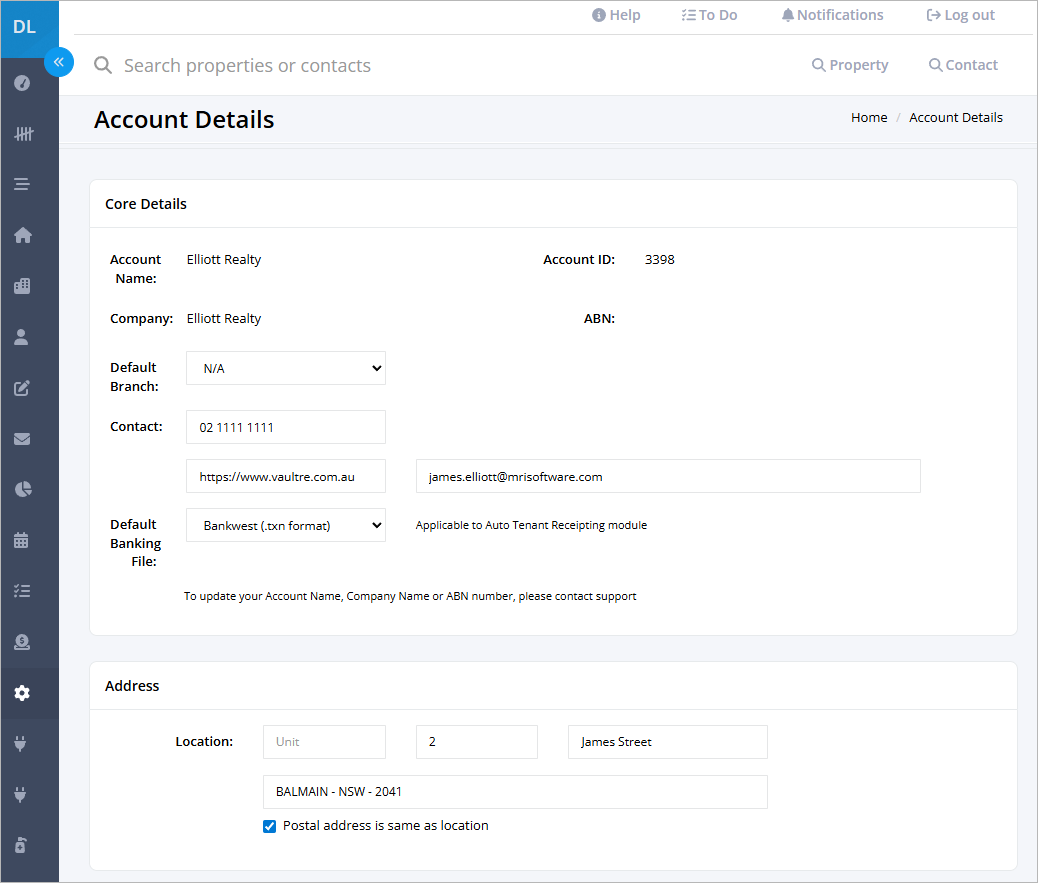
Task: Select the Property search button
Action: pyautogui.click(x=850, y=65)
